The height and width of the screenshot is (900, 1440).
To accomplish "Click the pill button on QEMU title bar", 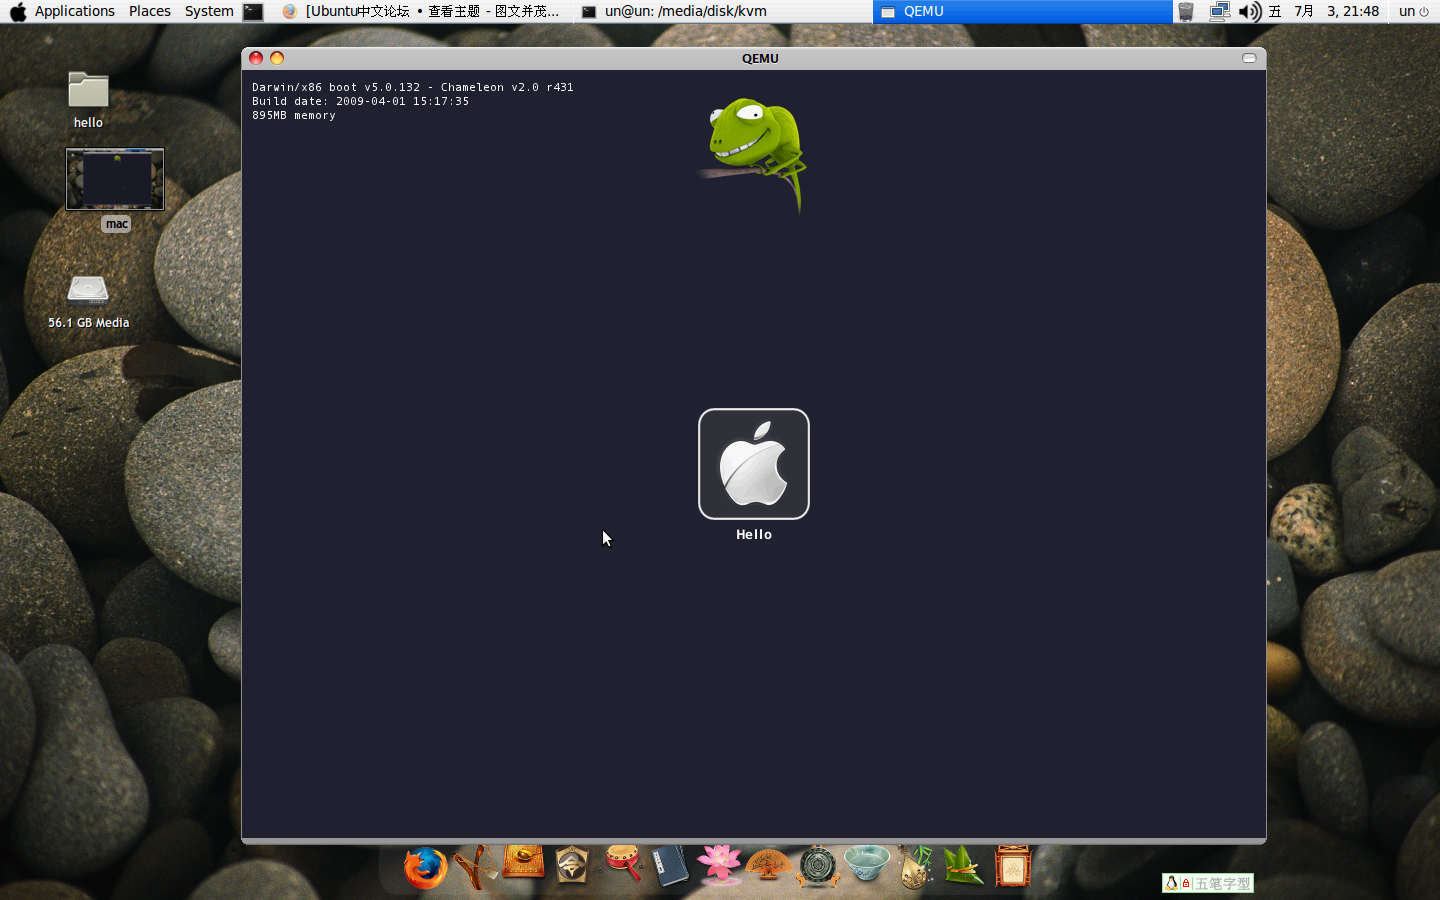I will tap(1249, 58).
